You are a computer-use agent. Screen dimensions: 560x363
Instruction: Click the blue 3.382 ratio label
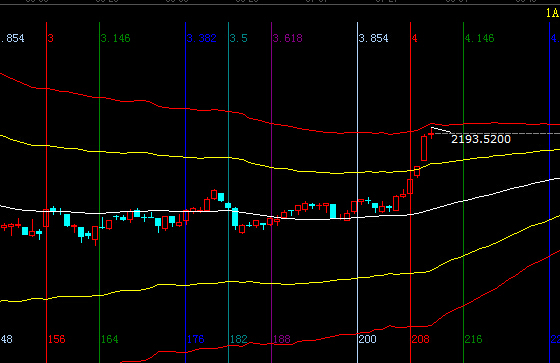[x=202, y=38]
